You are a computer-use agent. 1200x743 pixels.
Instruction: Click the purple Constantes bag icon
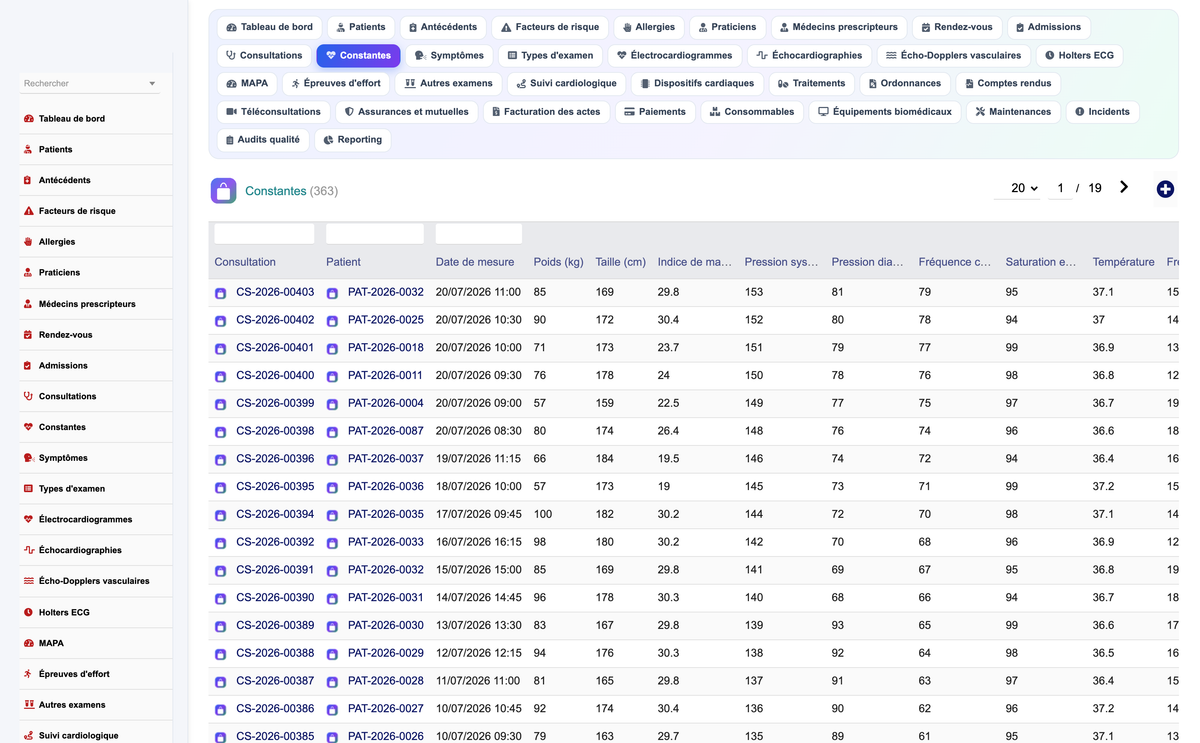coord(224,190)
